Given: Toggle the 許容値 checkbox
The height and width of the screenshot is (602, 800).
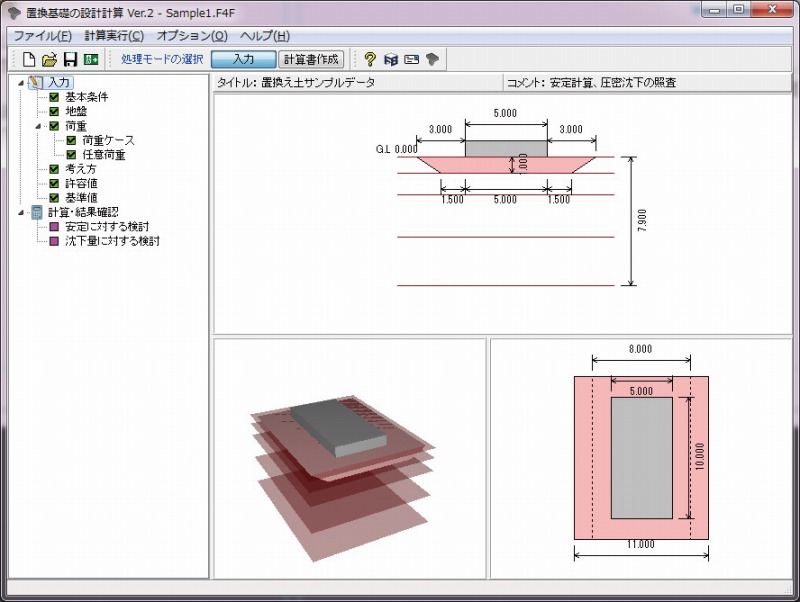Looking at the screenshot, I should point(55,184).
